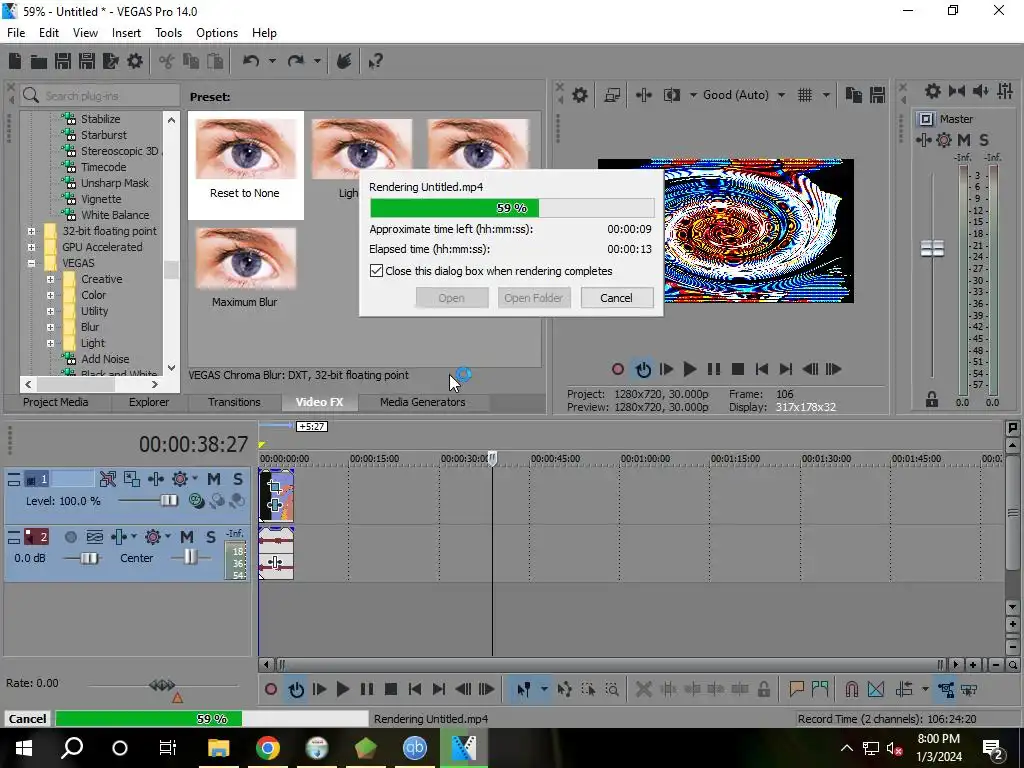
Task: Toggle Mute on video track 1
Action: click(x=214, y=479)
